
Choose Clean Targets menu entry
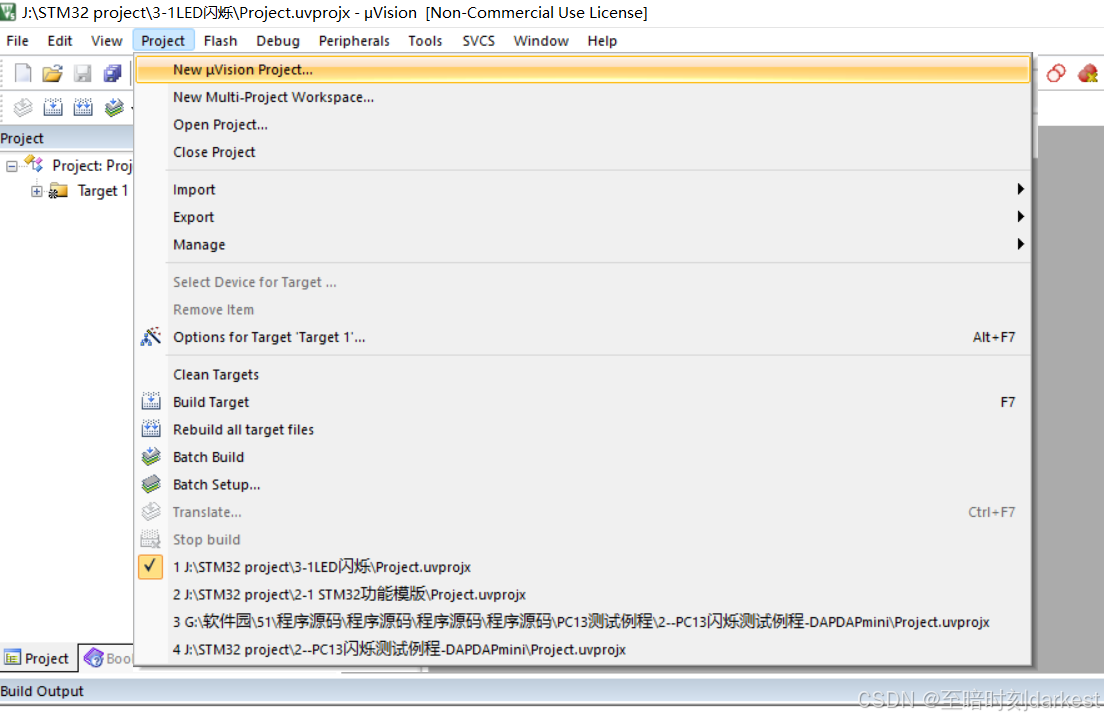(584, 374)
